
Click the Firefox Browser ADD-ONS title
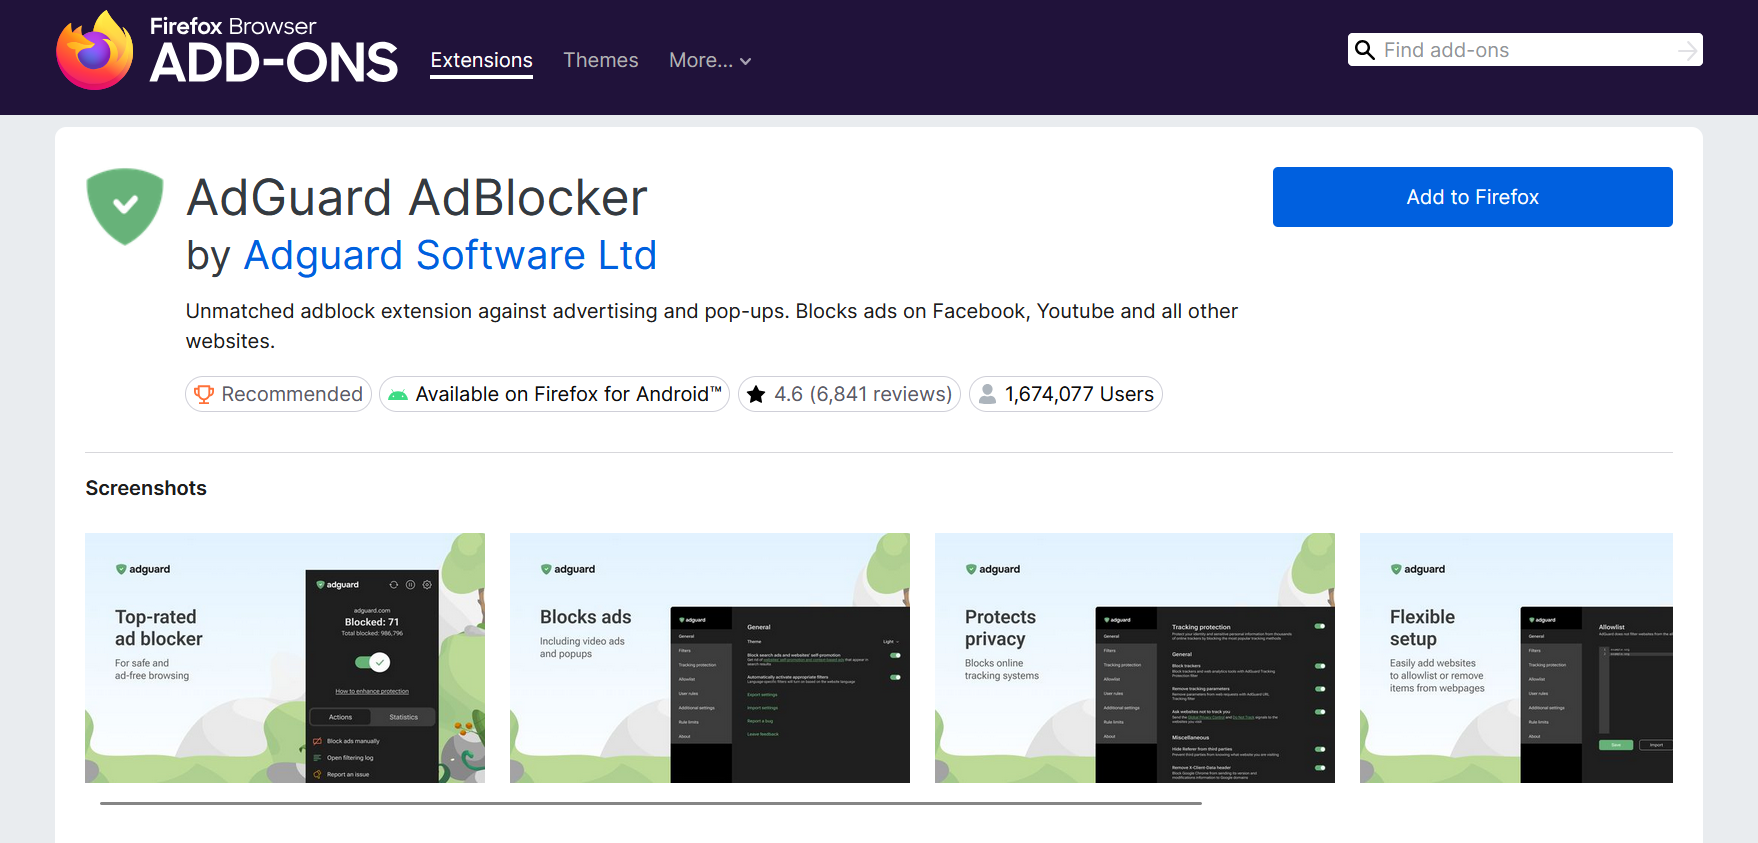point(273,50)
